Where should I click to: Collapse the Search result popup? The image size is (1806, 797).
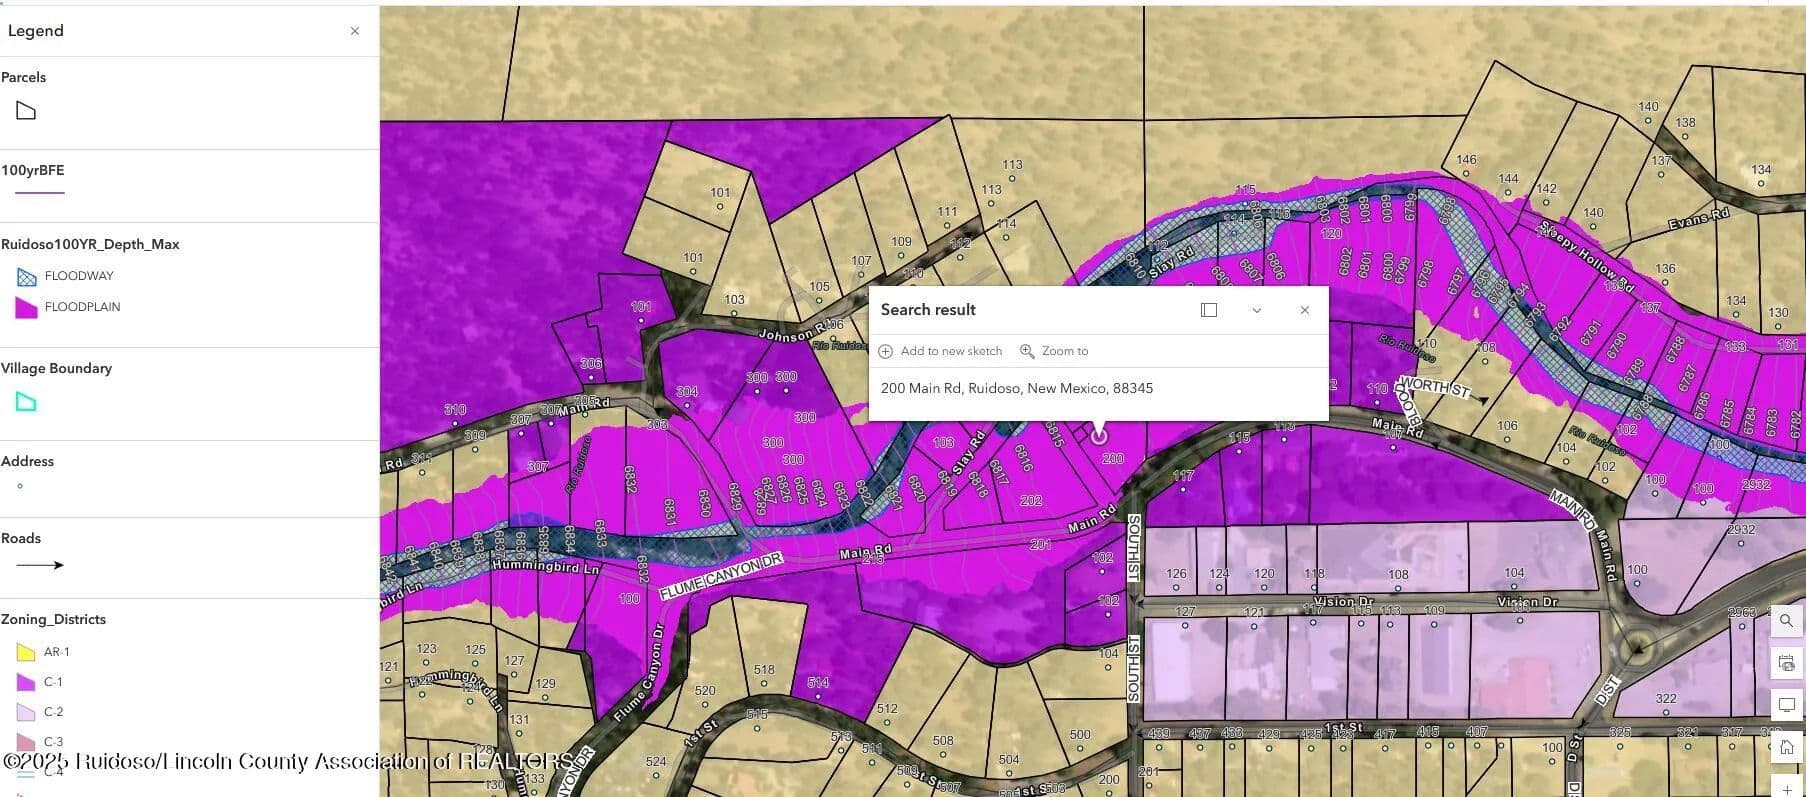[x=1256, y=310]
